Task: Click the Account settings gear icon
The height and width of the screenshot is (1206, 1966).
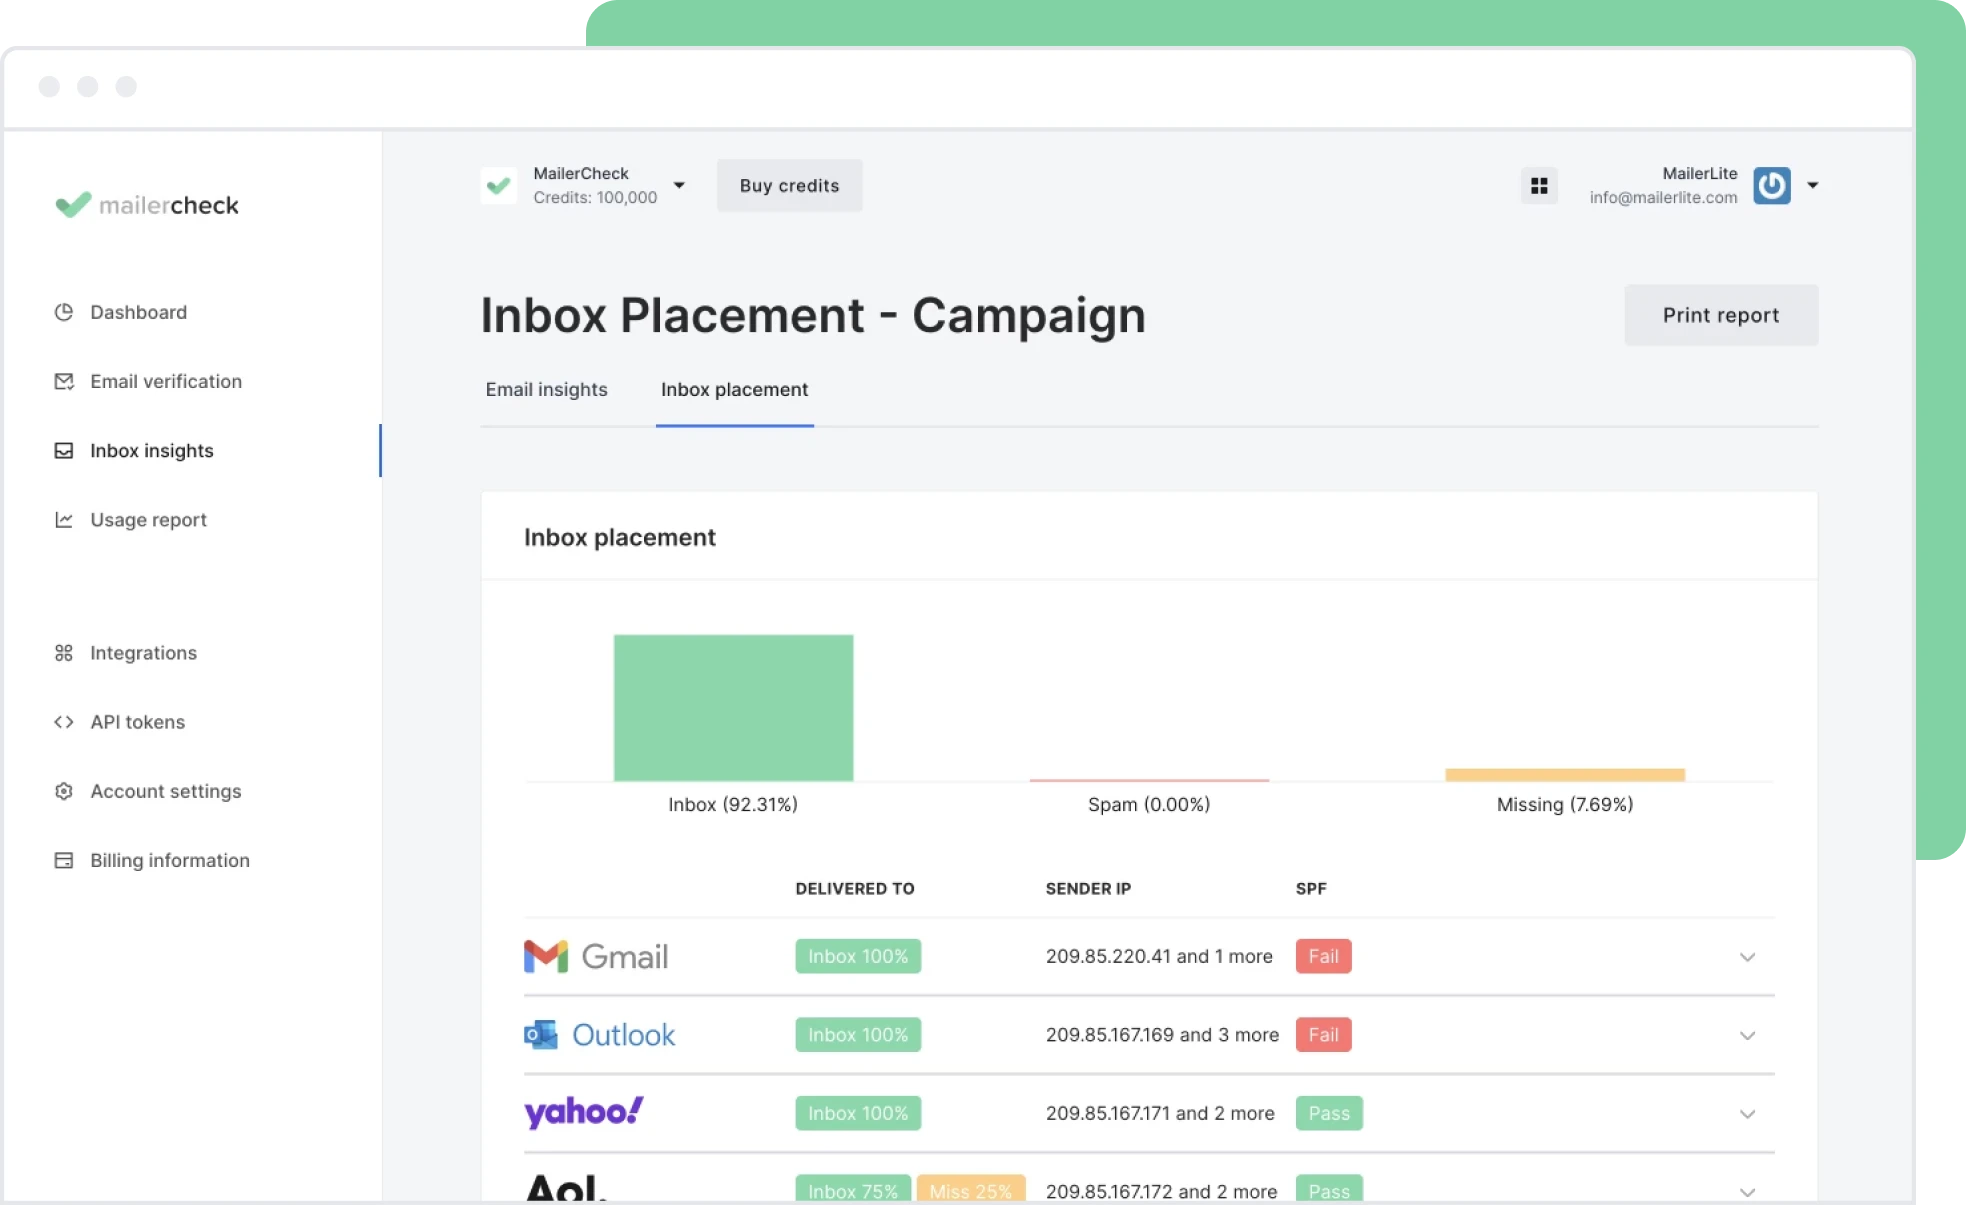Action: 64,791
